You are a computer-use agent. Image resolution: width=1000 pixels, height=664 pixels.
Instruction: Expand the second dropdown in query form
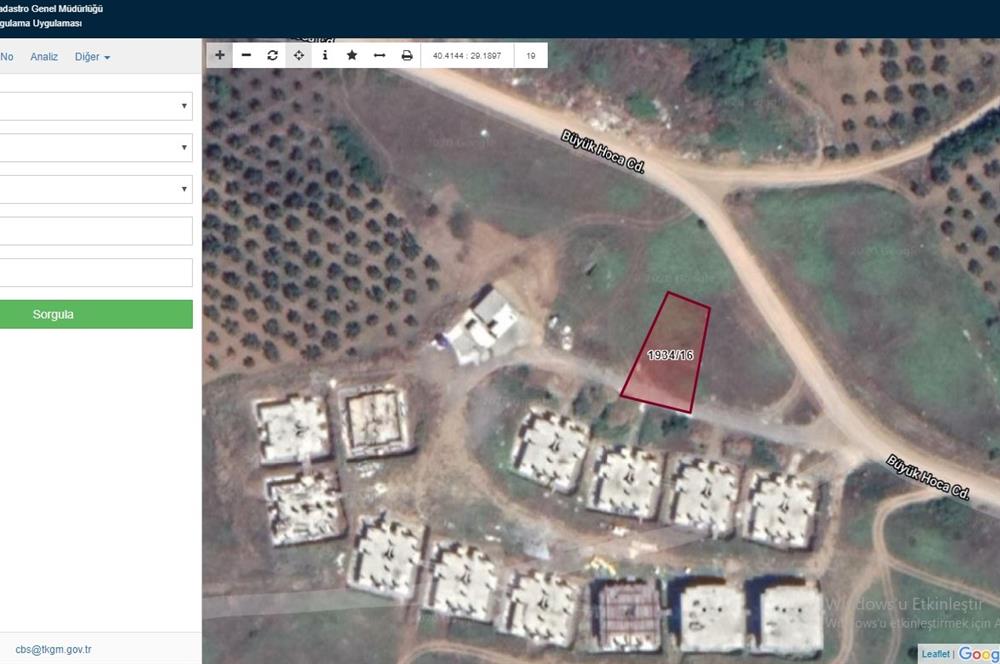click(96, 148)
